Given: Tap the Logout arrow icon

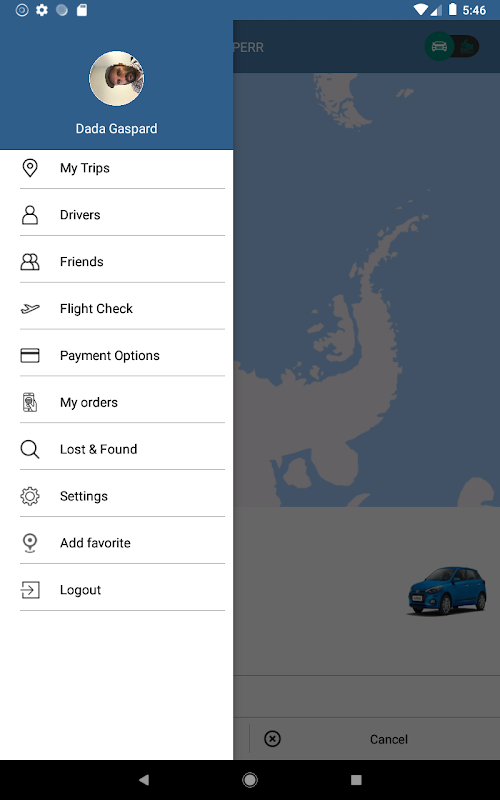Looking at the screenshot, I should point(30,590).
